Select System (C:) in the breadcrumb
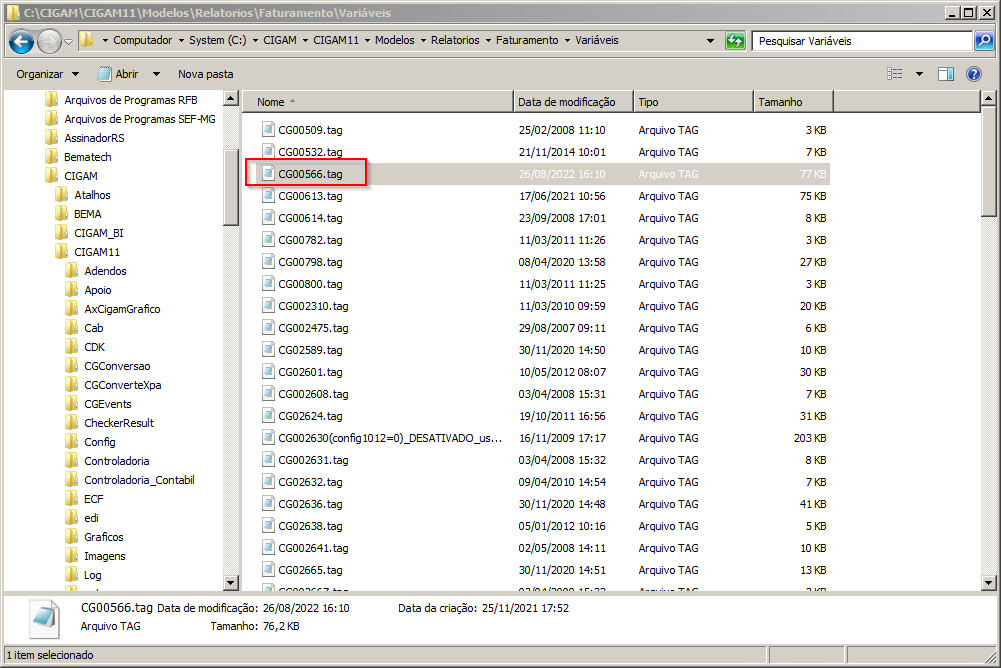 coord(217,40)
